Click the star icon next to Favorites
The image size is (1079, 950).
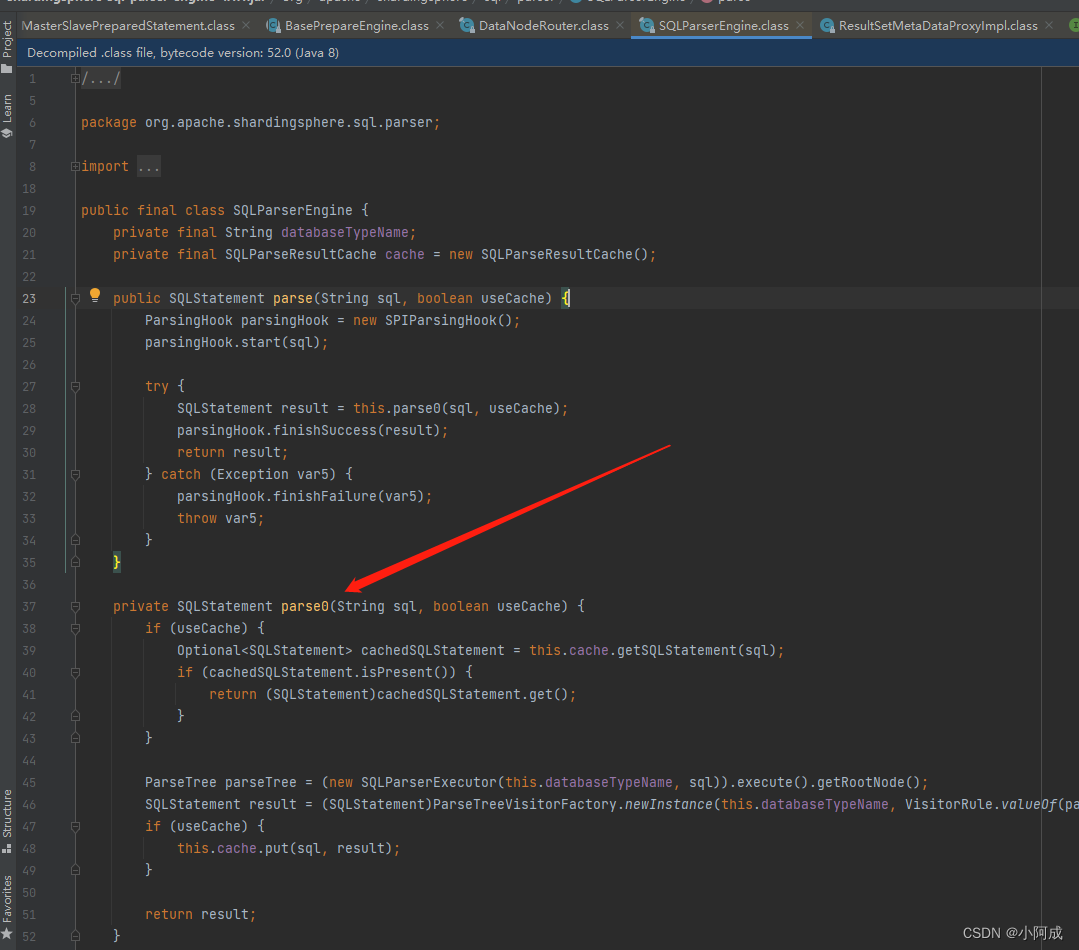8,931
